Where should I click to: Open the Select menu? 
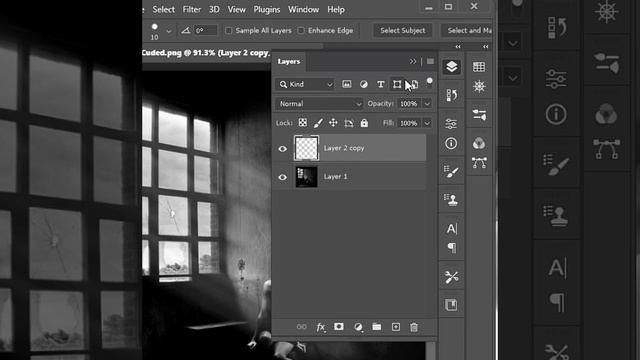163,9
